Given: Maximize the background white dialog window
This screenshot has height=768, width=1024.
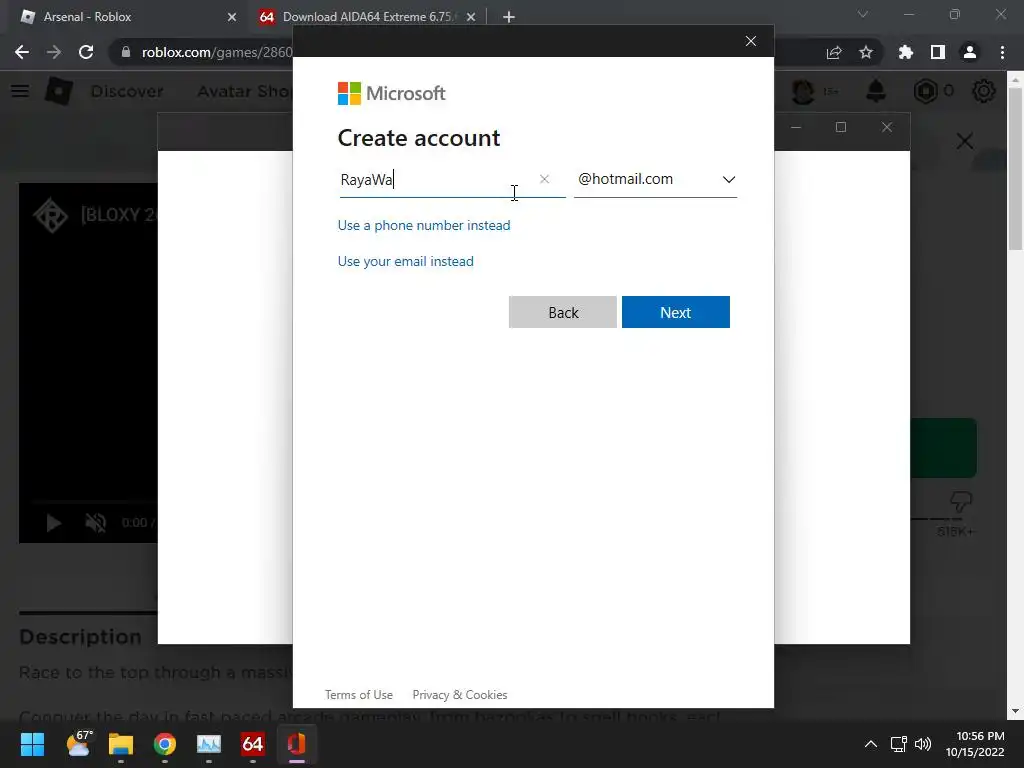Looking at the screenshot, I should click(841, 127).
